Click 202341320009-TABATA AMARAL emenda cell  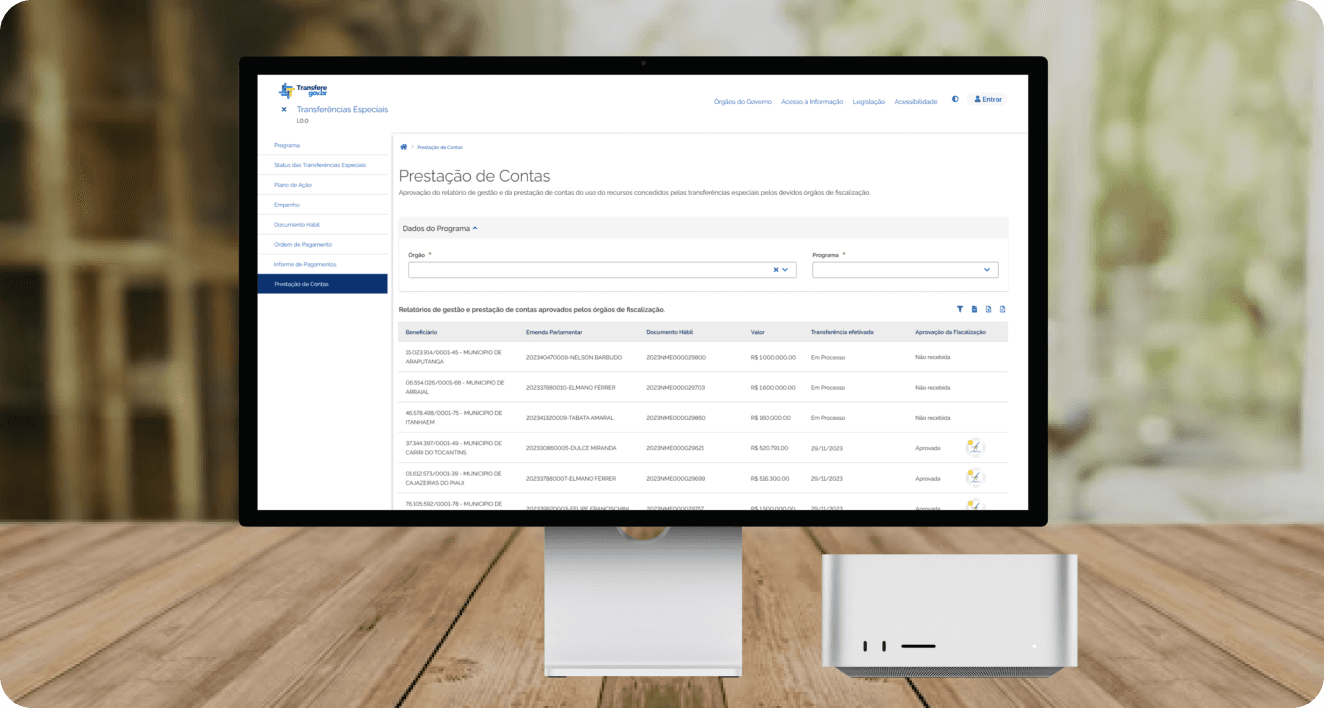coord(570,418)
